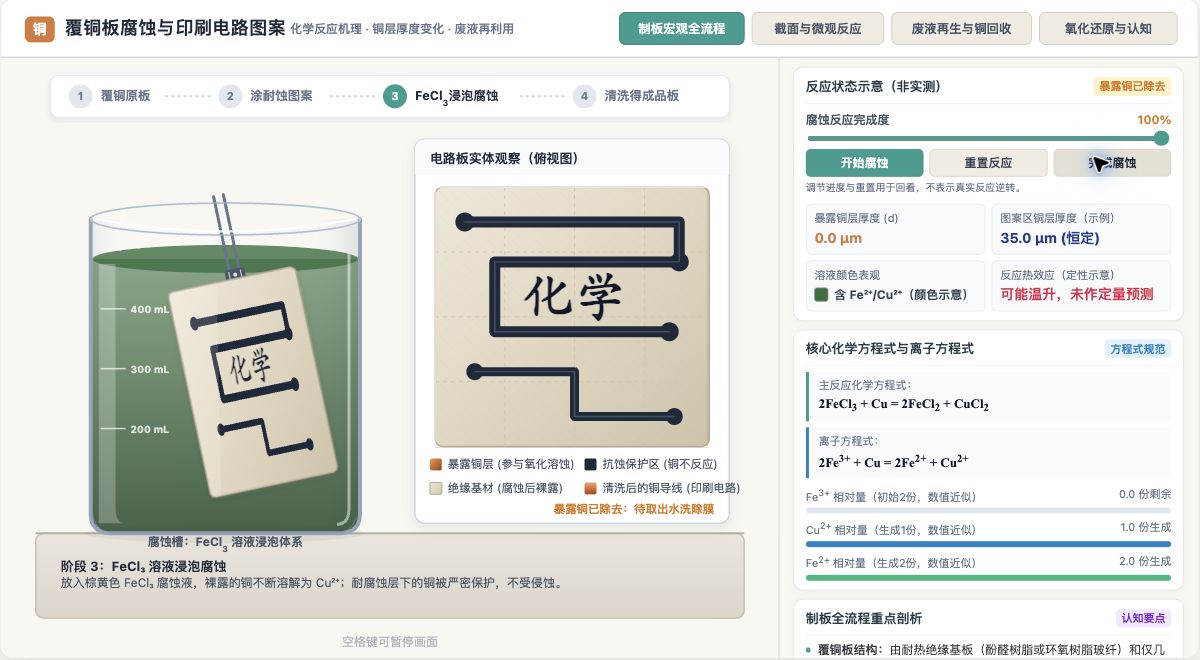Viewport: 1200px width, 660px height.
Task: Open the 截面与微观反应 tab
Action: point(817,28)
